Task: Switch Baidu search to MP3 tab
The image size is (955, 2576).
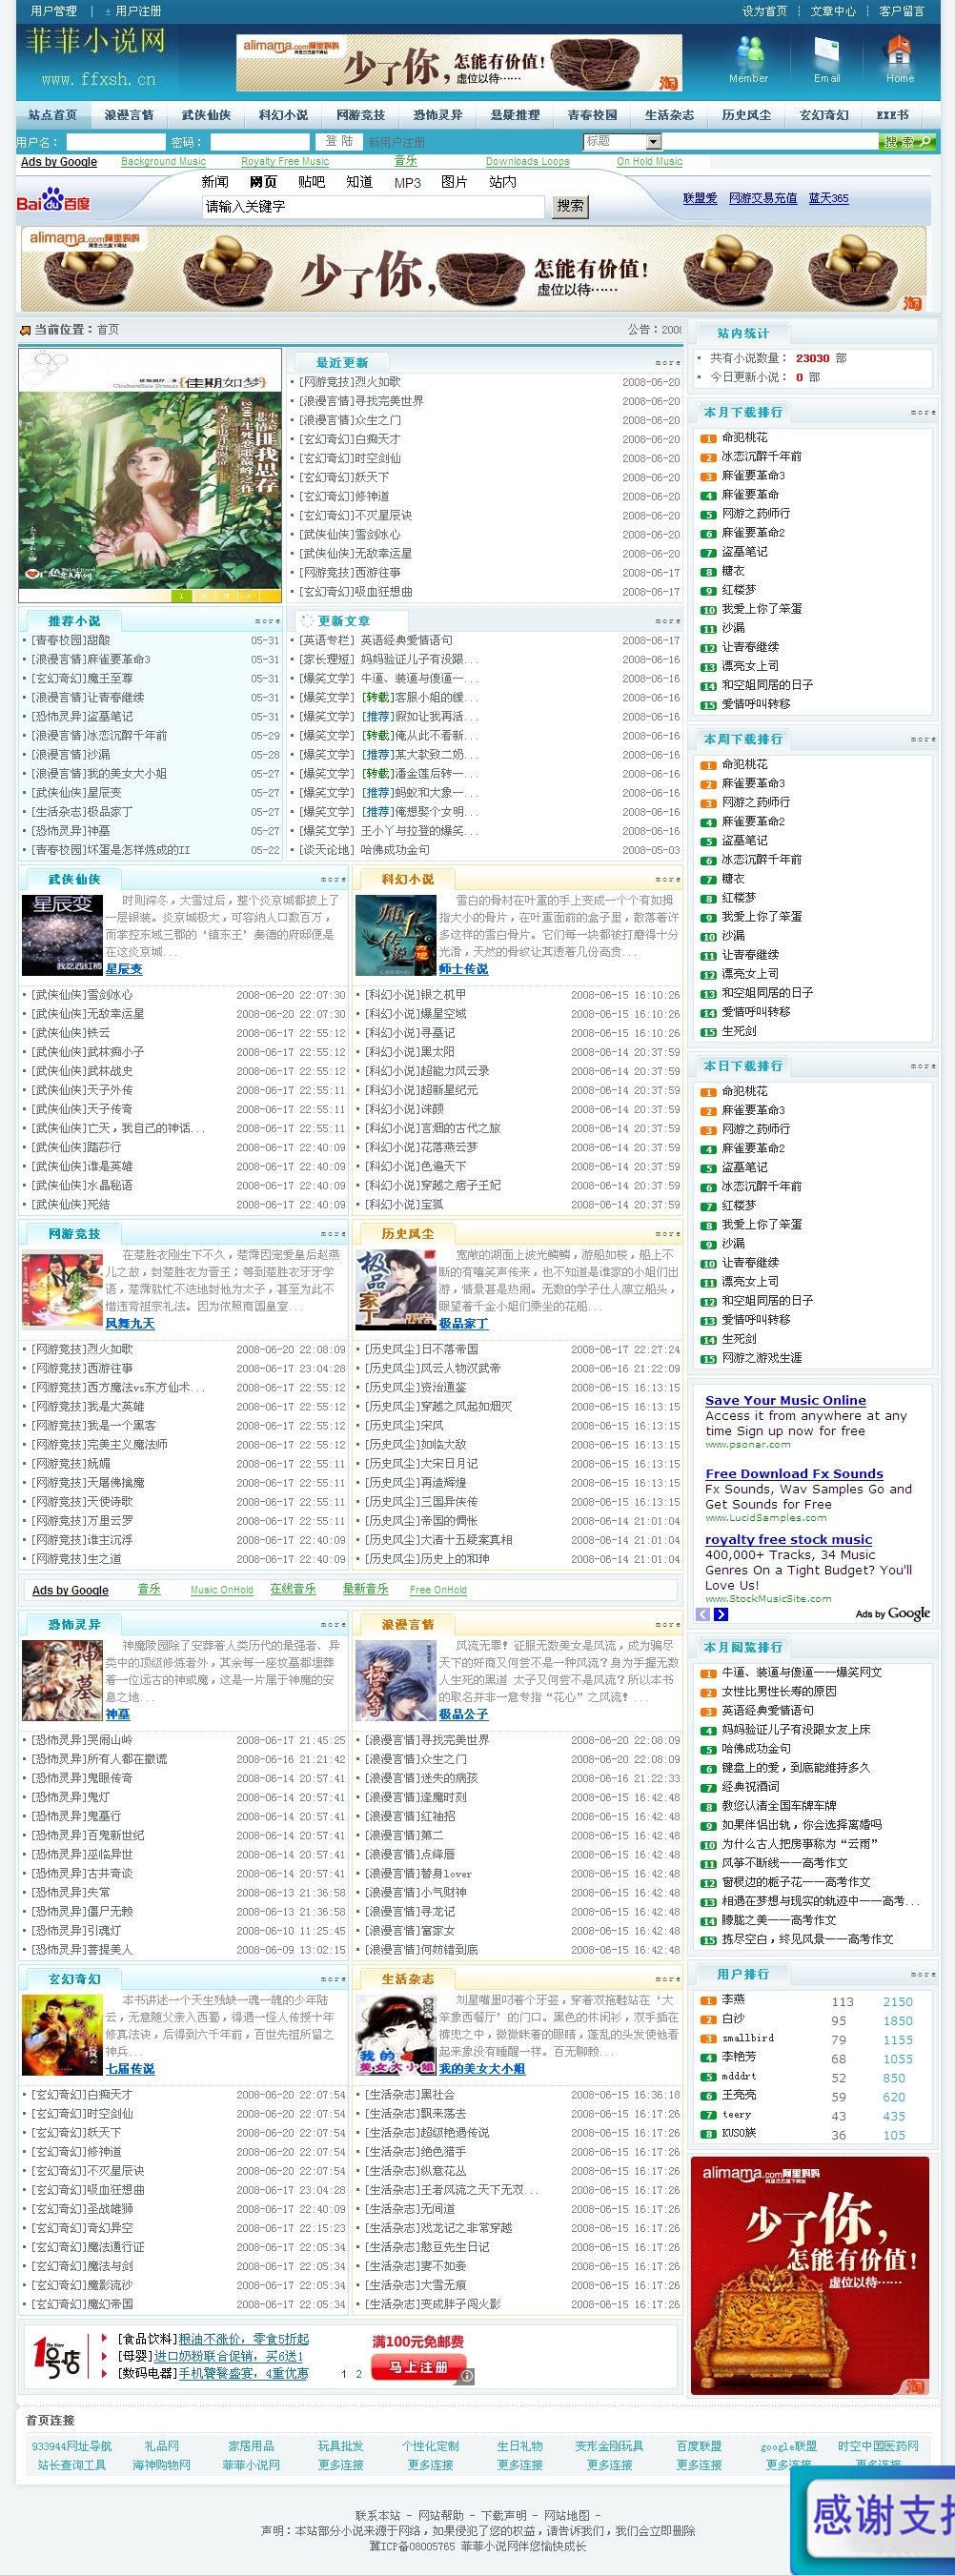Action: (407, 182)
